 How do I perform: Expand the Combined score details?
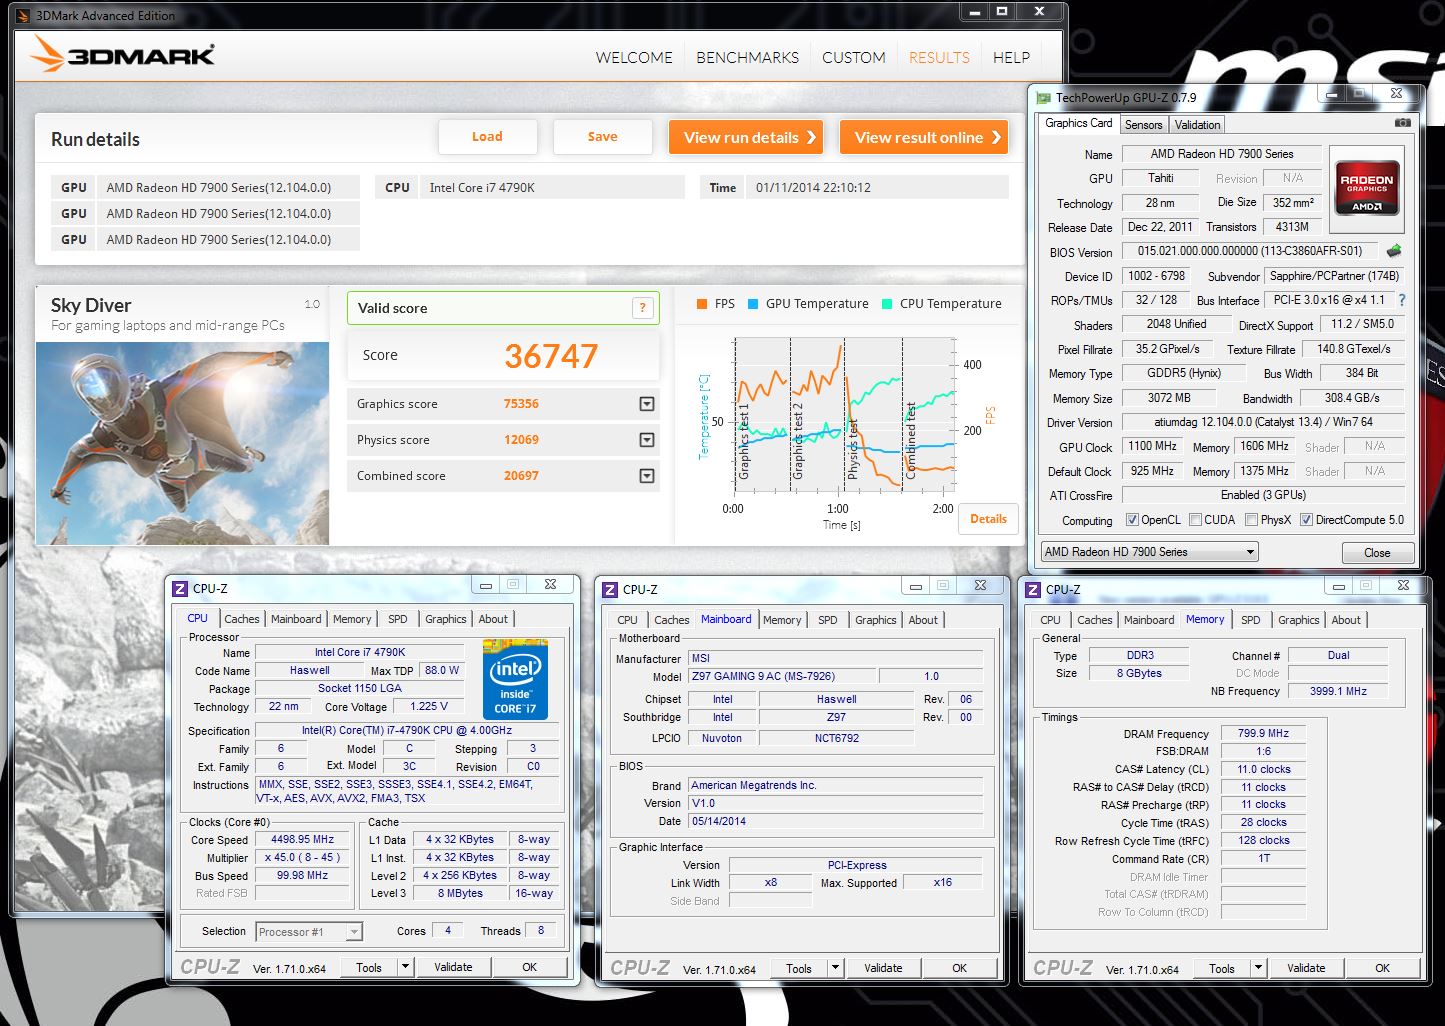tap(647, 476)
